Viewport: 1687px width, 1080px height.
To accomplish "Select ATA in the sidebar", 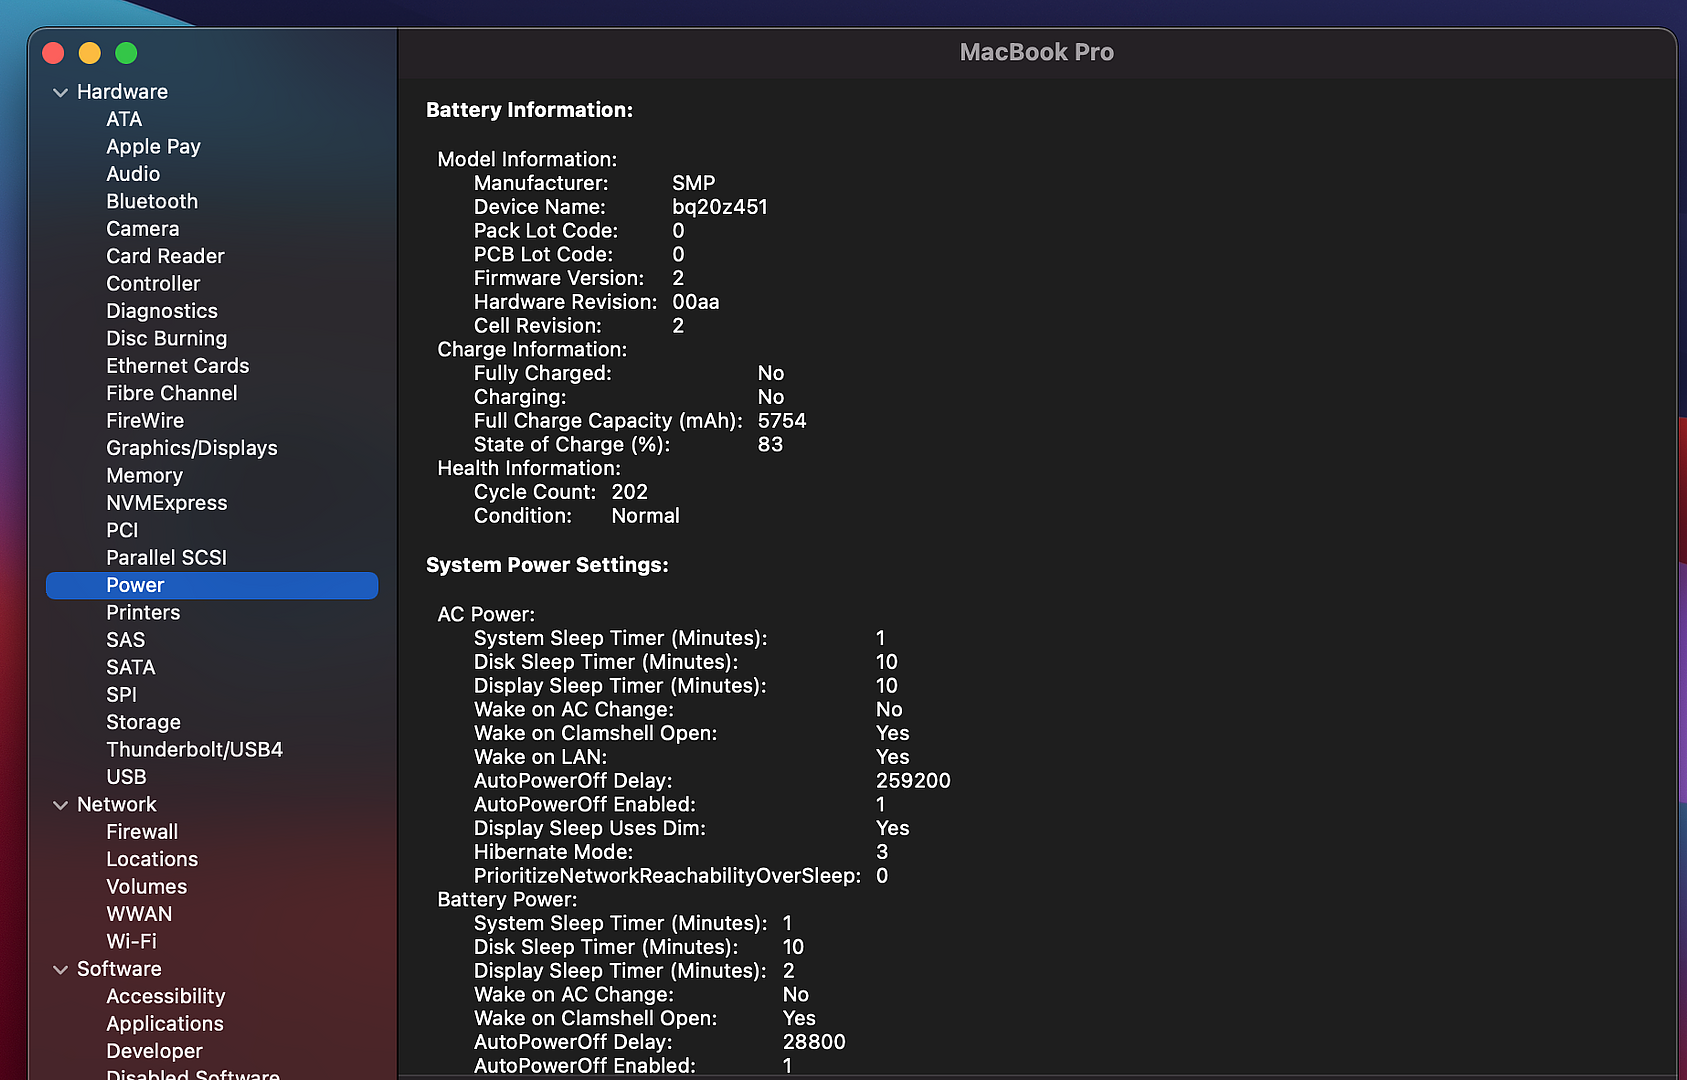I will [x=124, y=119].
